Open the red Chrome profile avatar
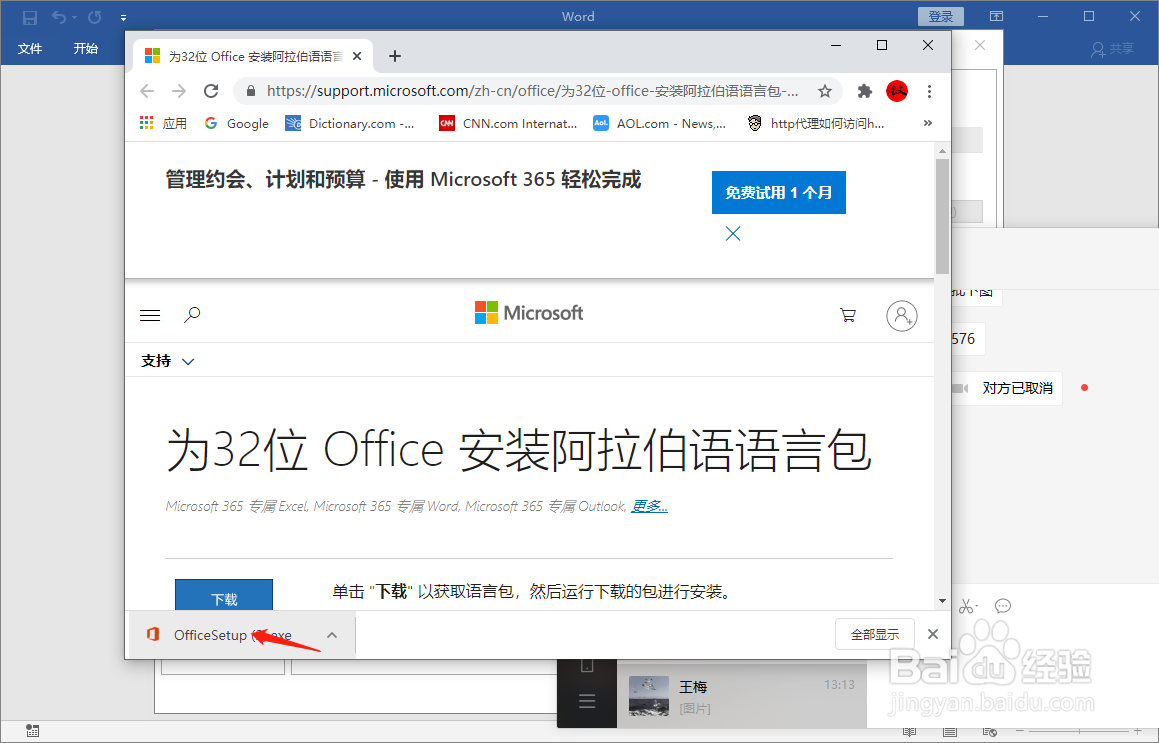 pos(897,91)
